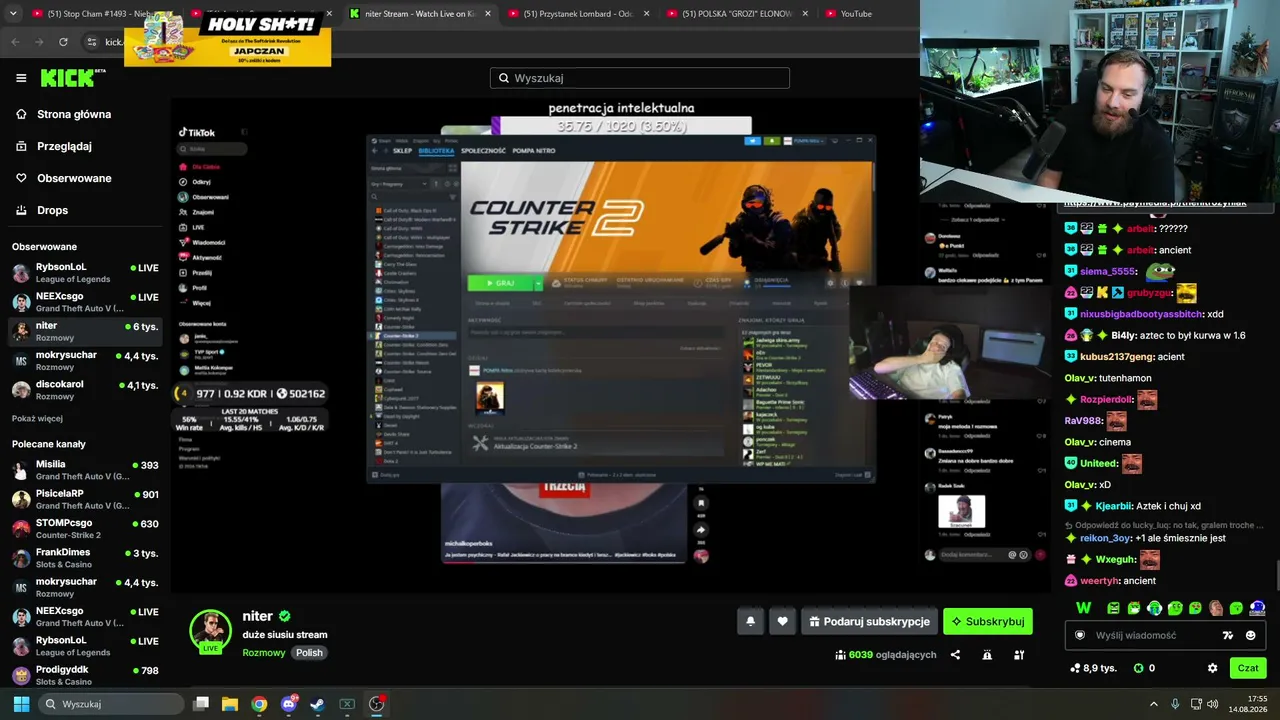Viewport: 1280px width, 720px height.
Task: Open site information icon in address bar
Action: coord(92,42)
